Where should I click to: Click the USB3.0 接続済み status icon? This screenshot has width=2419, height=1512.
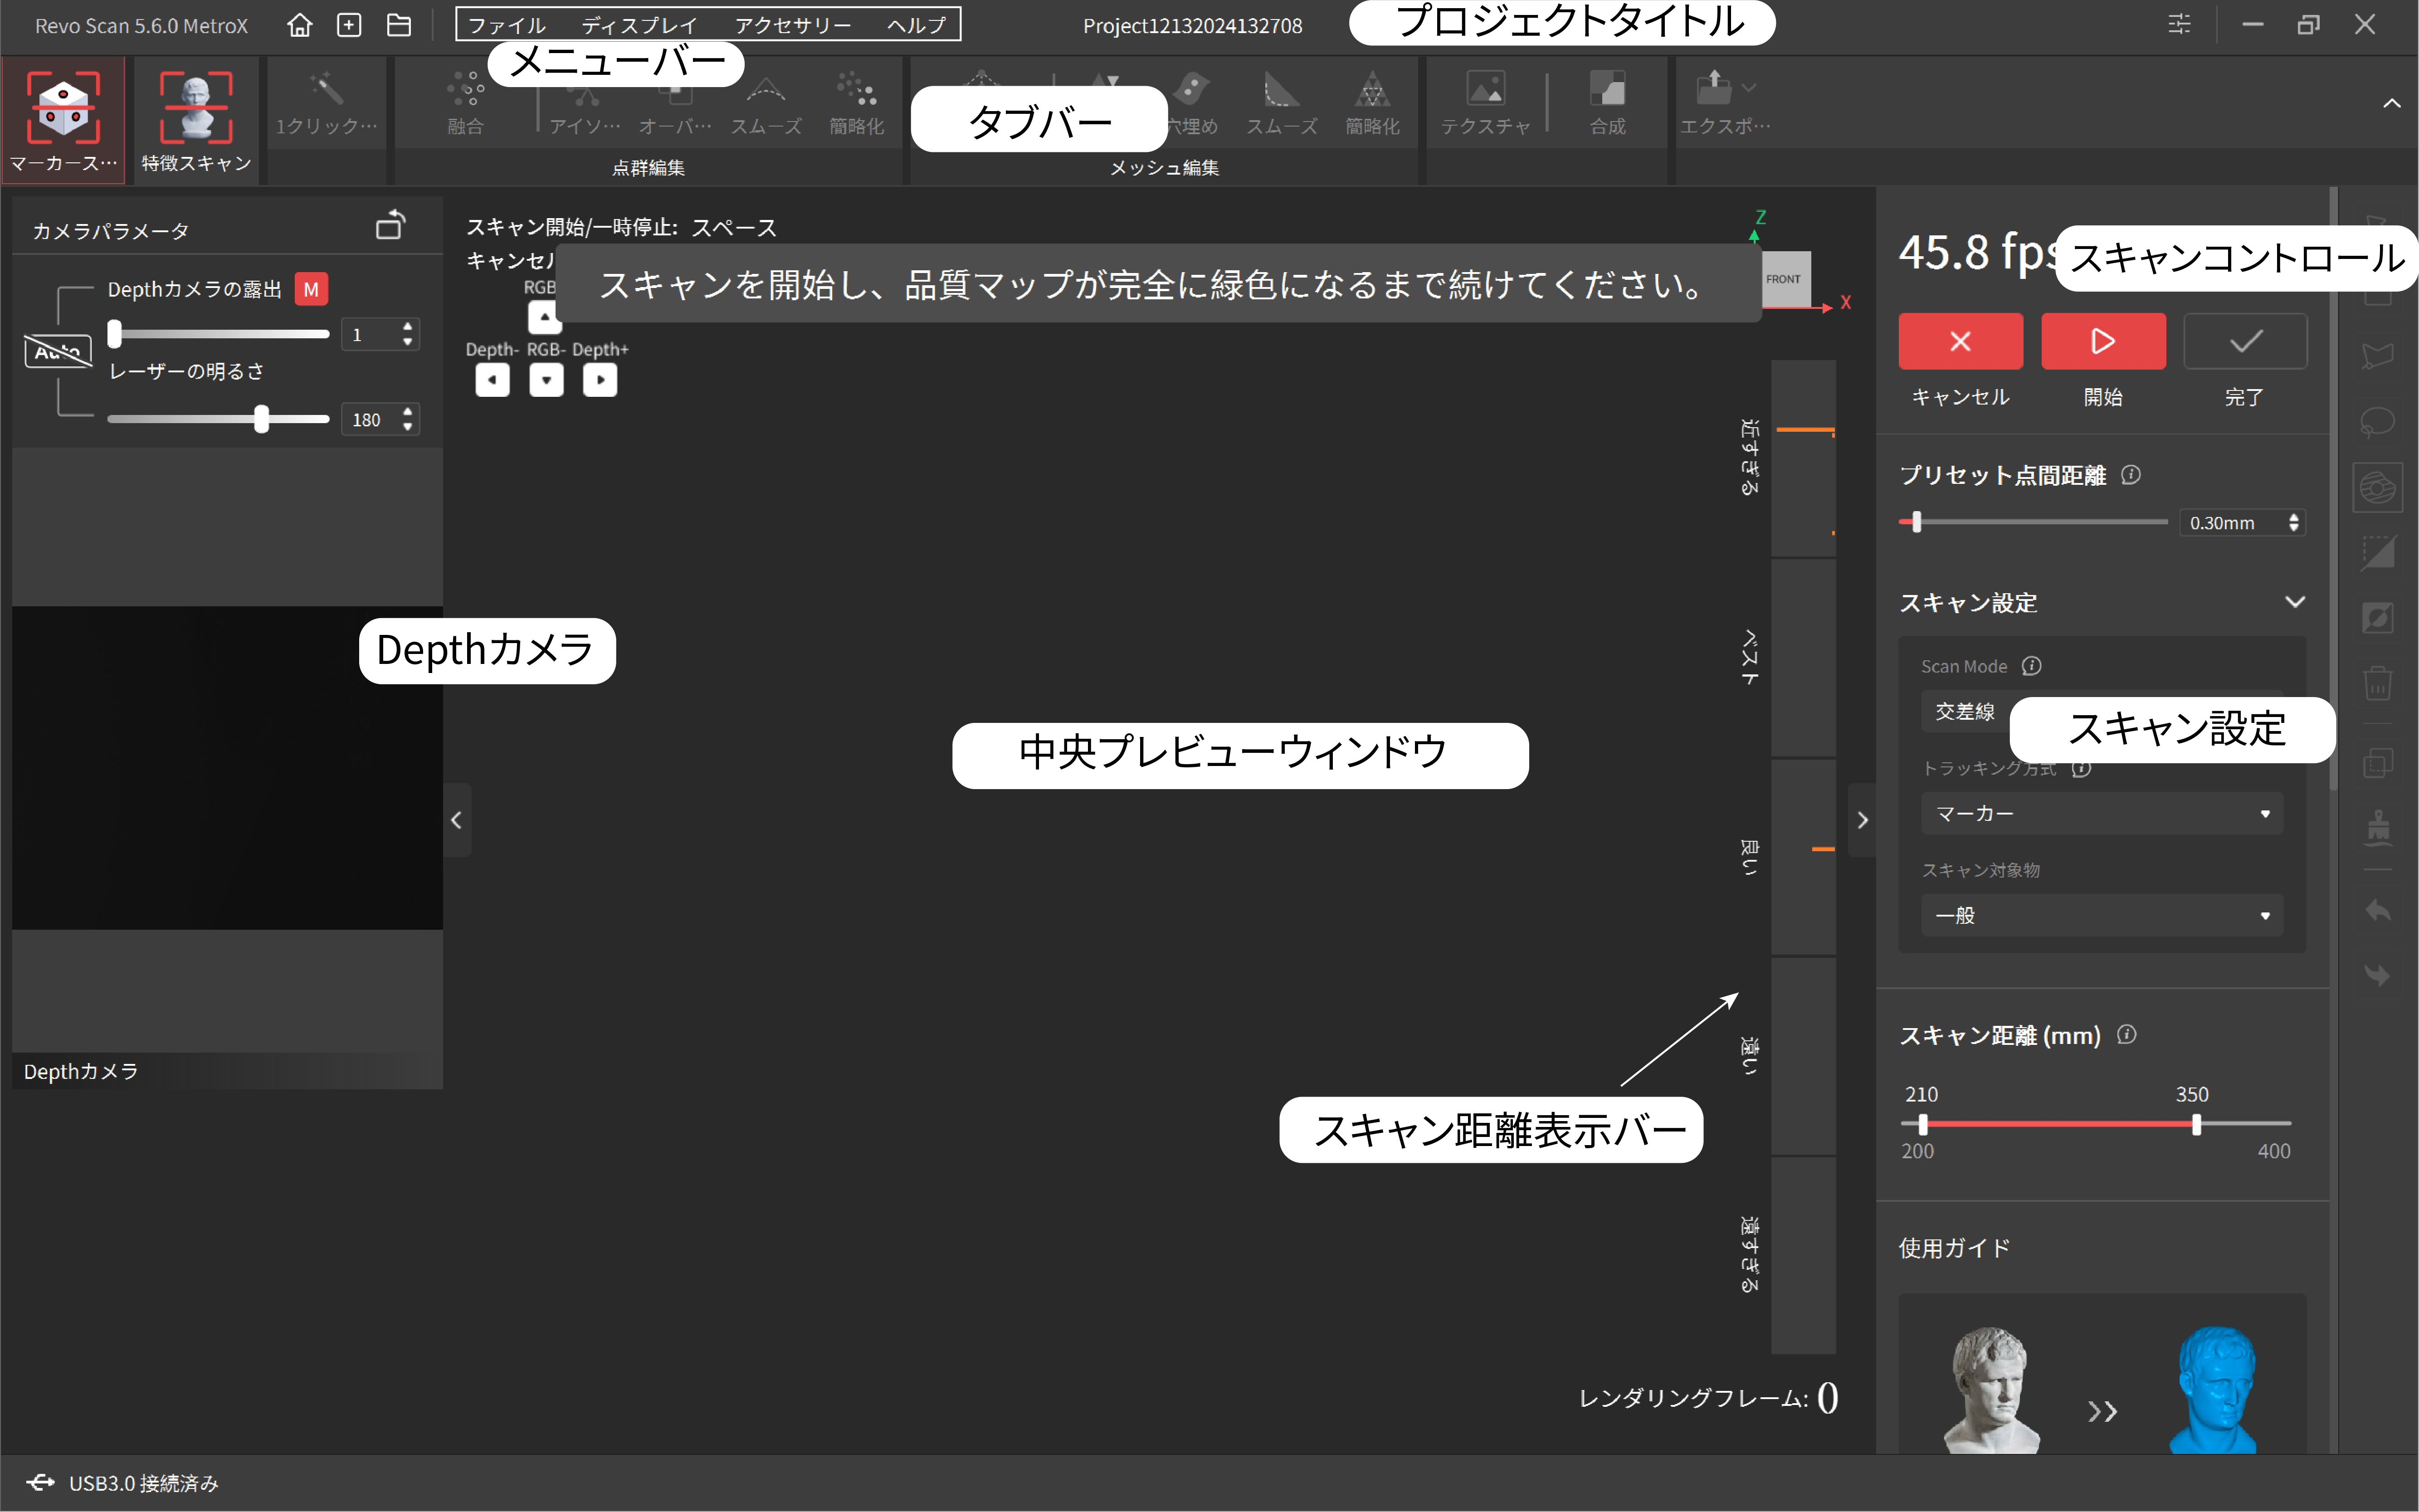click(x=41, y=1482)
